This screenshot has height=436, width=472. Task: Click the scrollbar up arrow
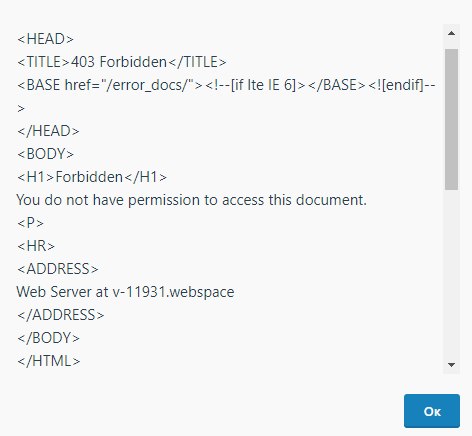pyautogui.click(x=451, y=33)
